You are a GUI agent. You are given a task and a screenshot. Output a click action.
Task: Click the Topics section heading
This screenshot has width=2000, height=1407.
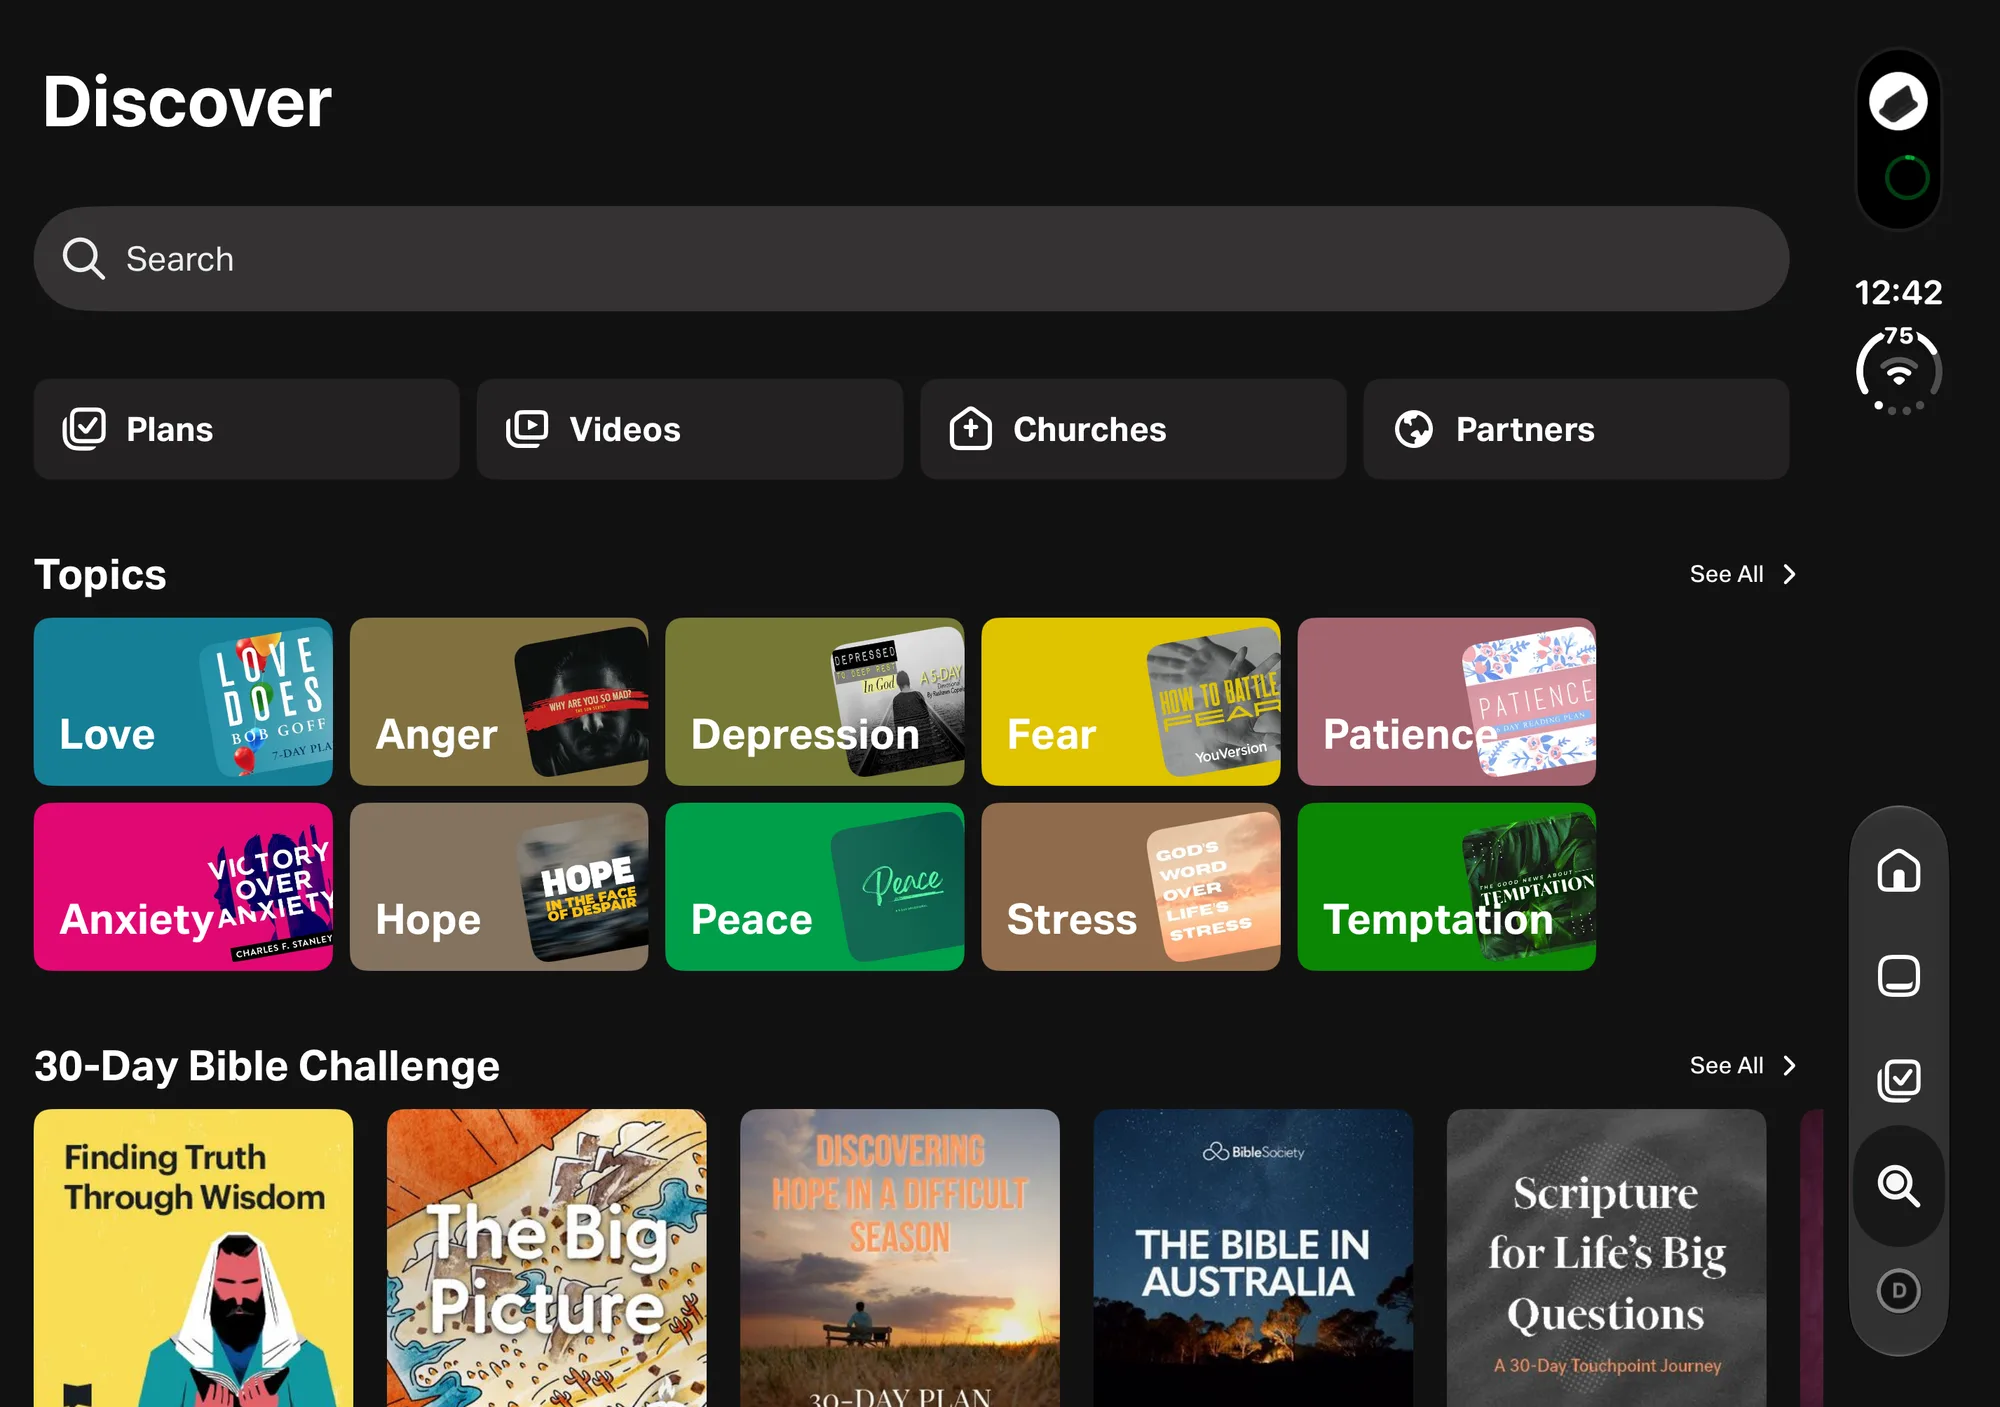pos(100,575)
